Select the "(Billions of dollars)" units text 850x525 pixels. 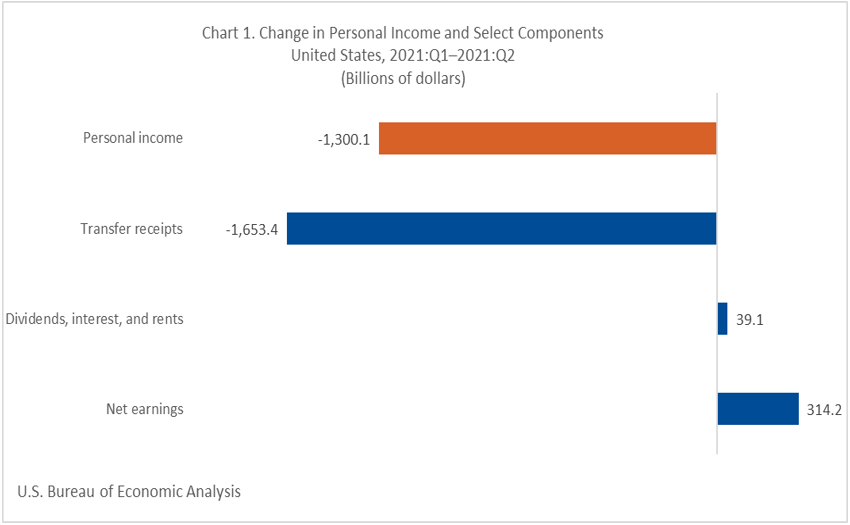[403, 77]
